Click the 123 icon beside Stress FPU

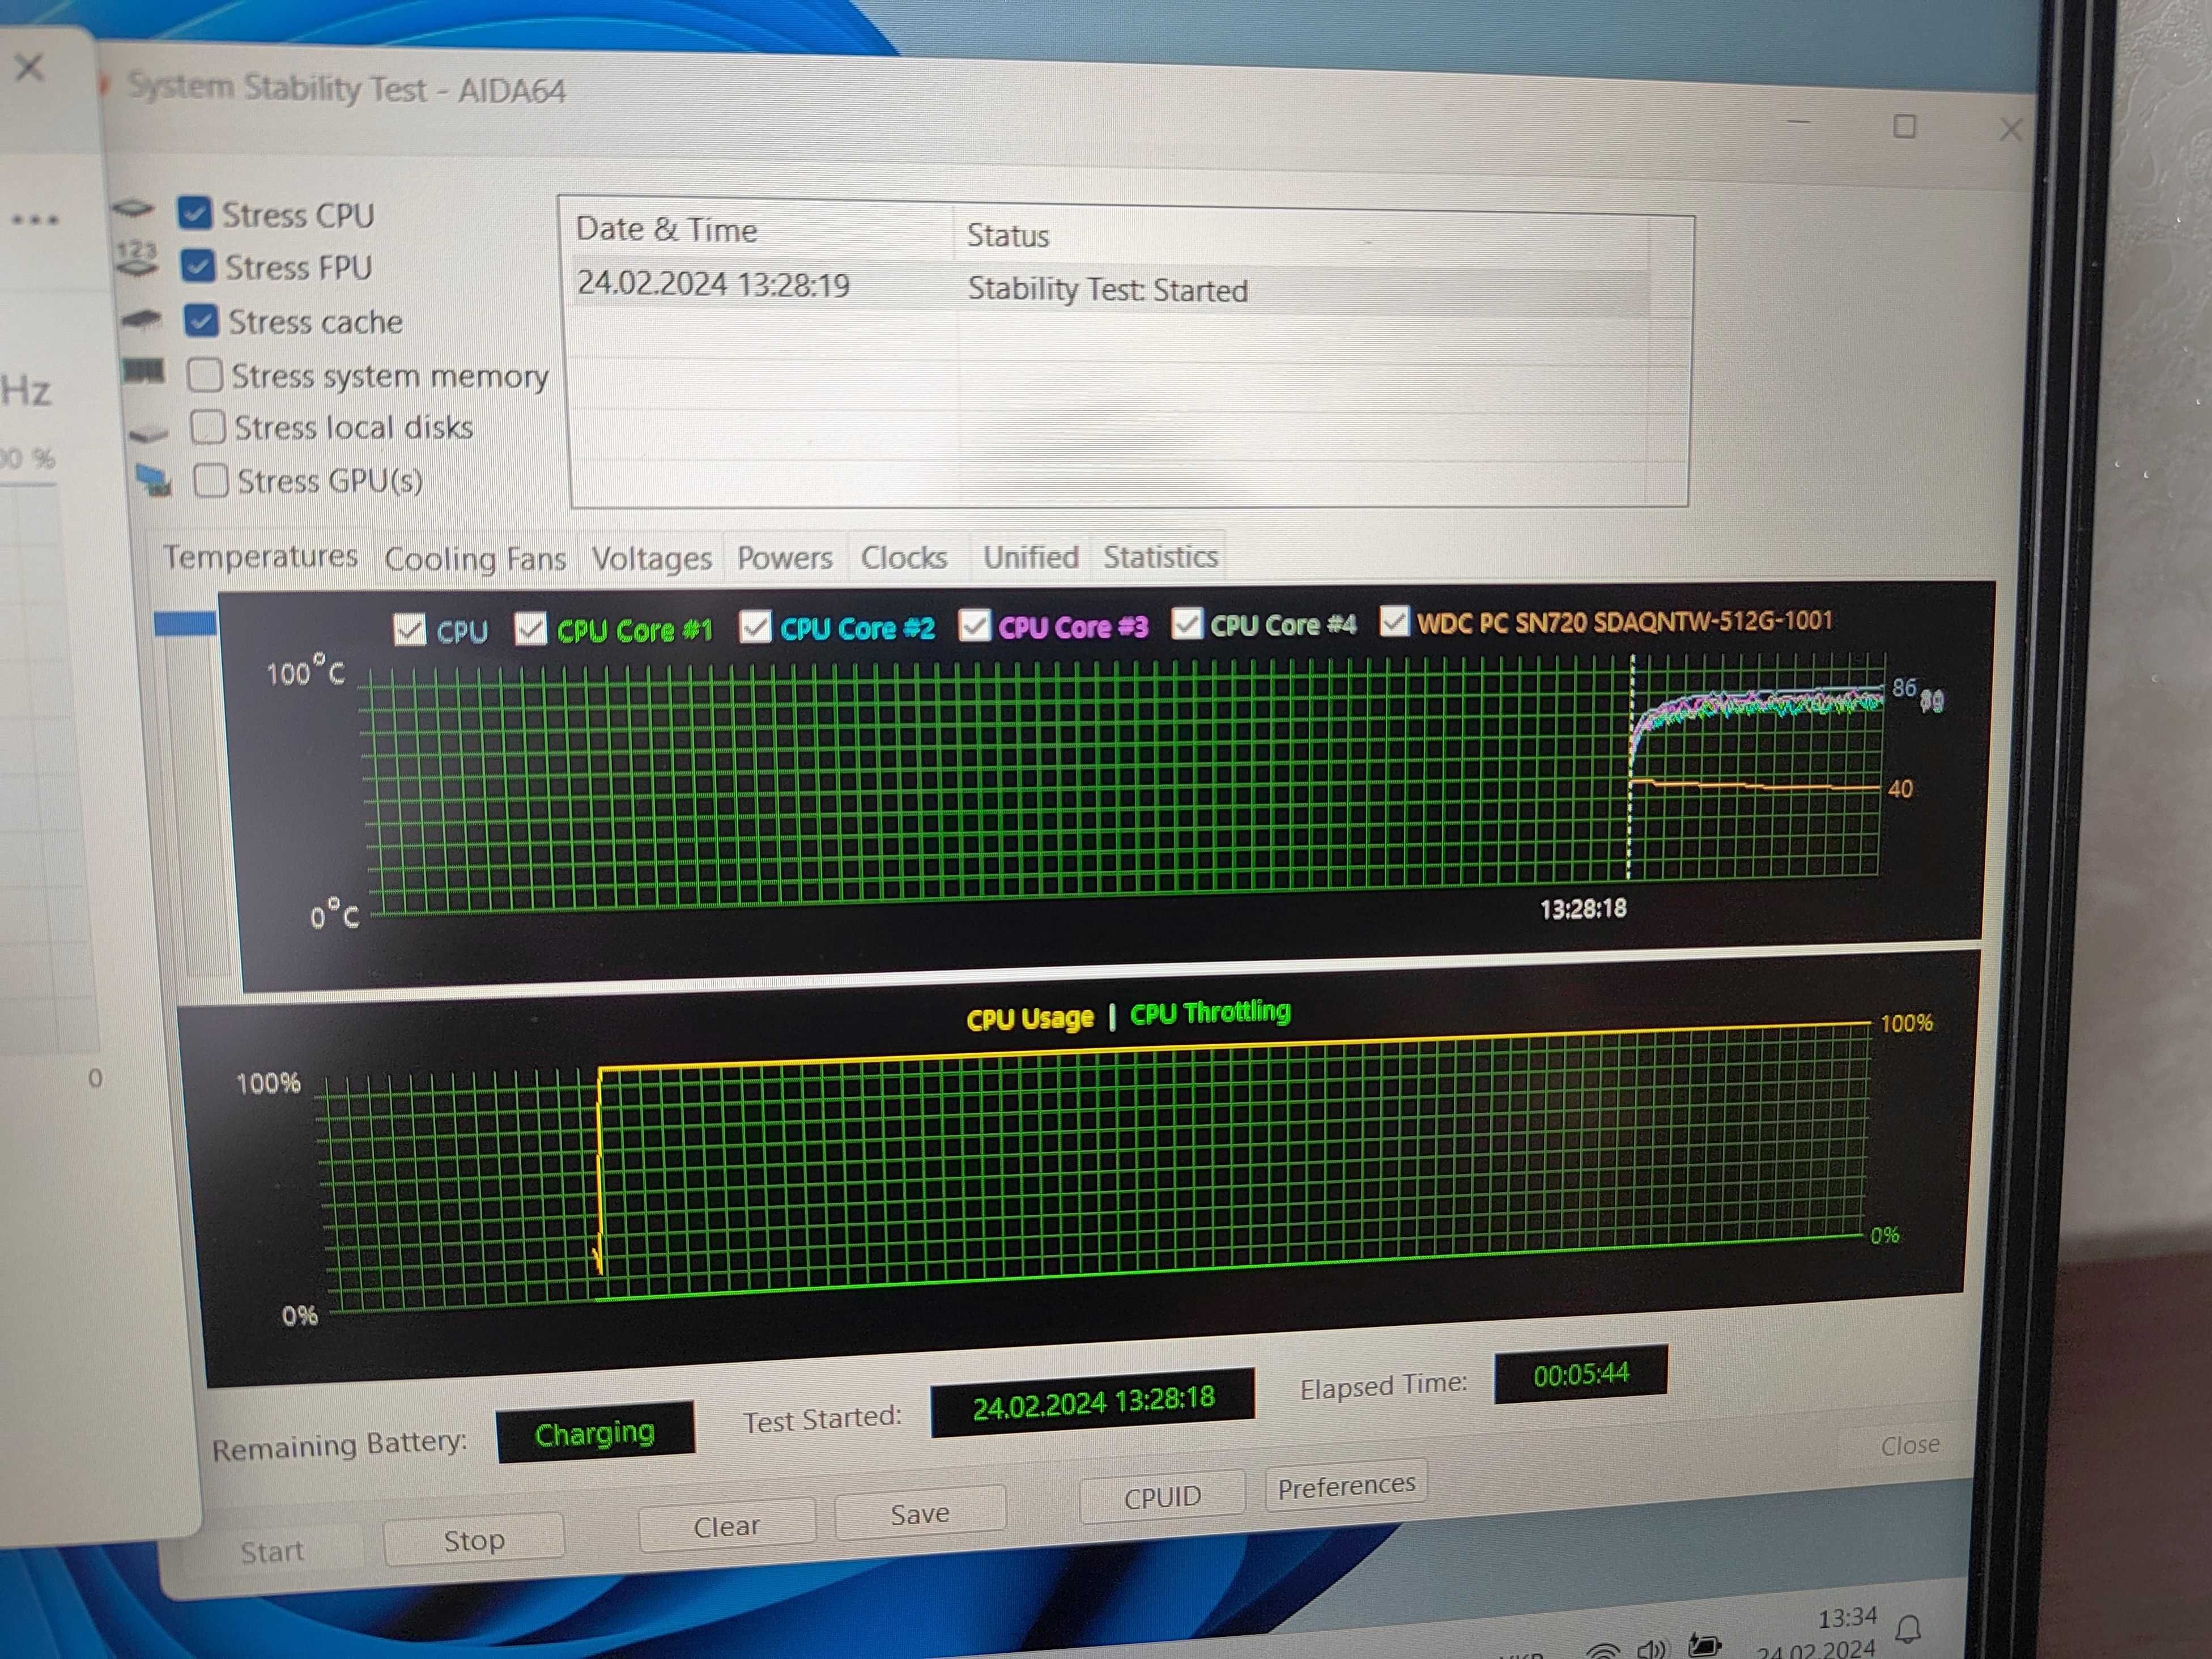coord(137,258)
